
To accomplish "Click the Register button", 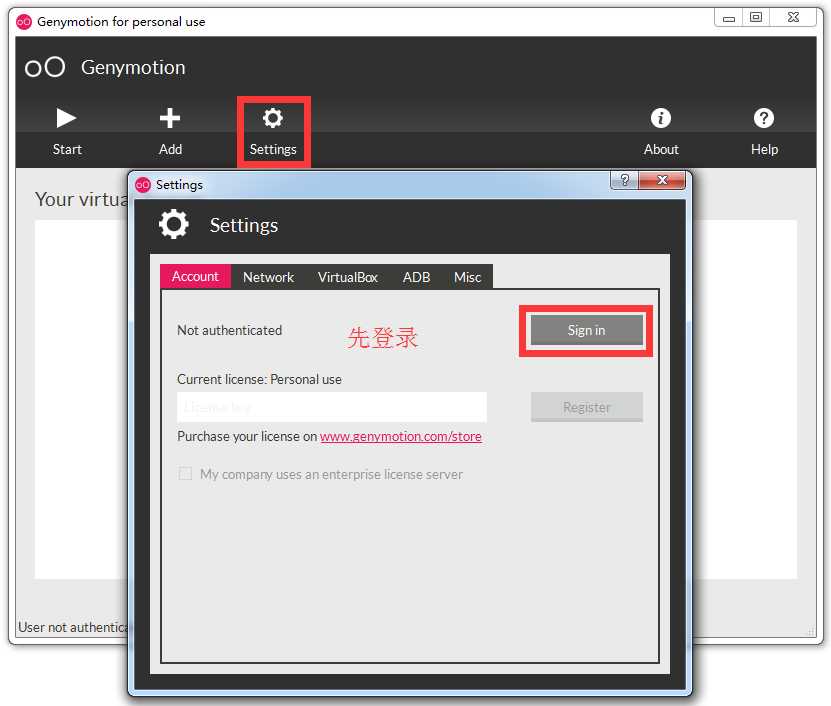I will click(x=587, y=407).
